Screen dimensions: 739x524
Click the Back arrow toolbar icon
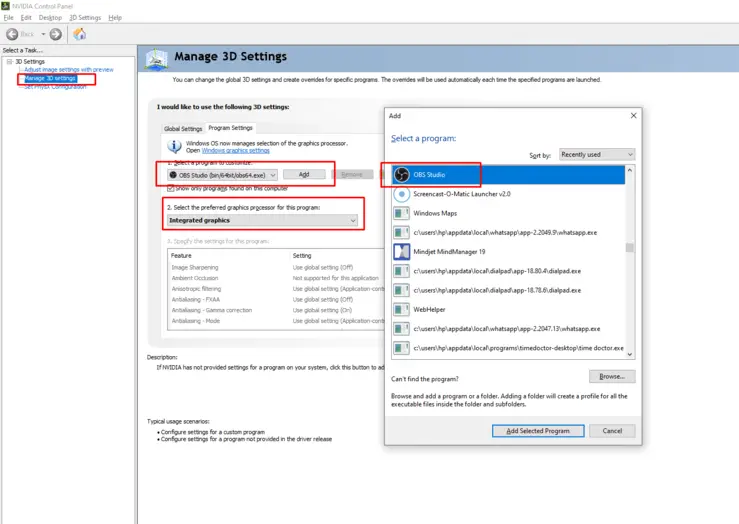click(12, 34)
